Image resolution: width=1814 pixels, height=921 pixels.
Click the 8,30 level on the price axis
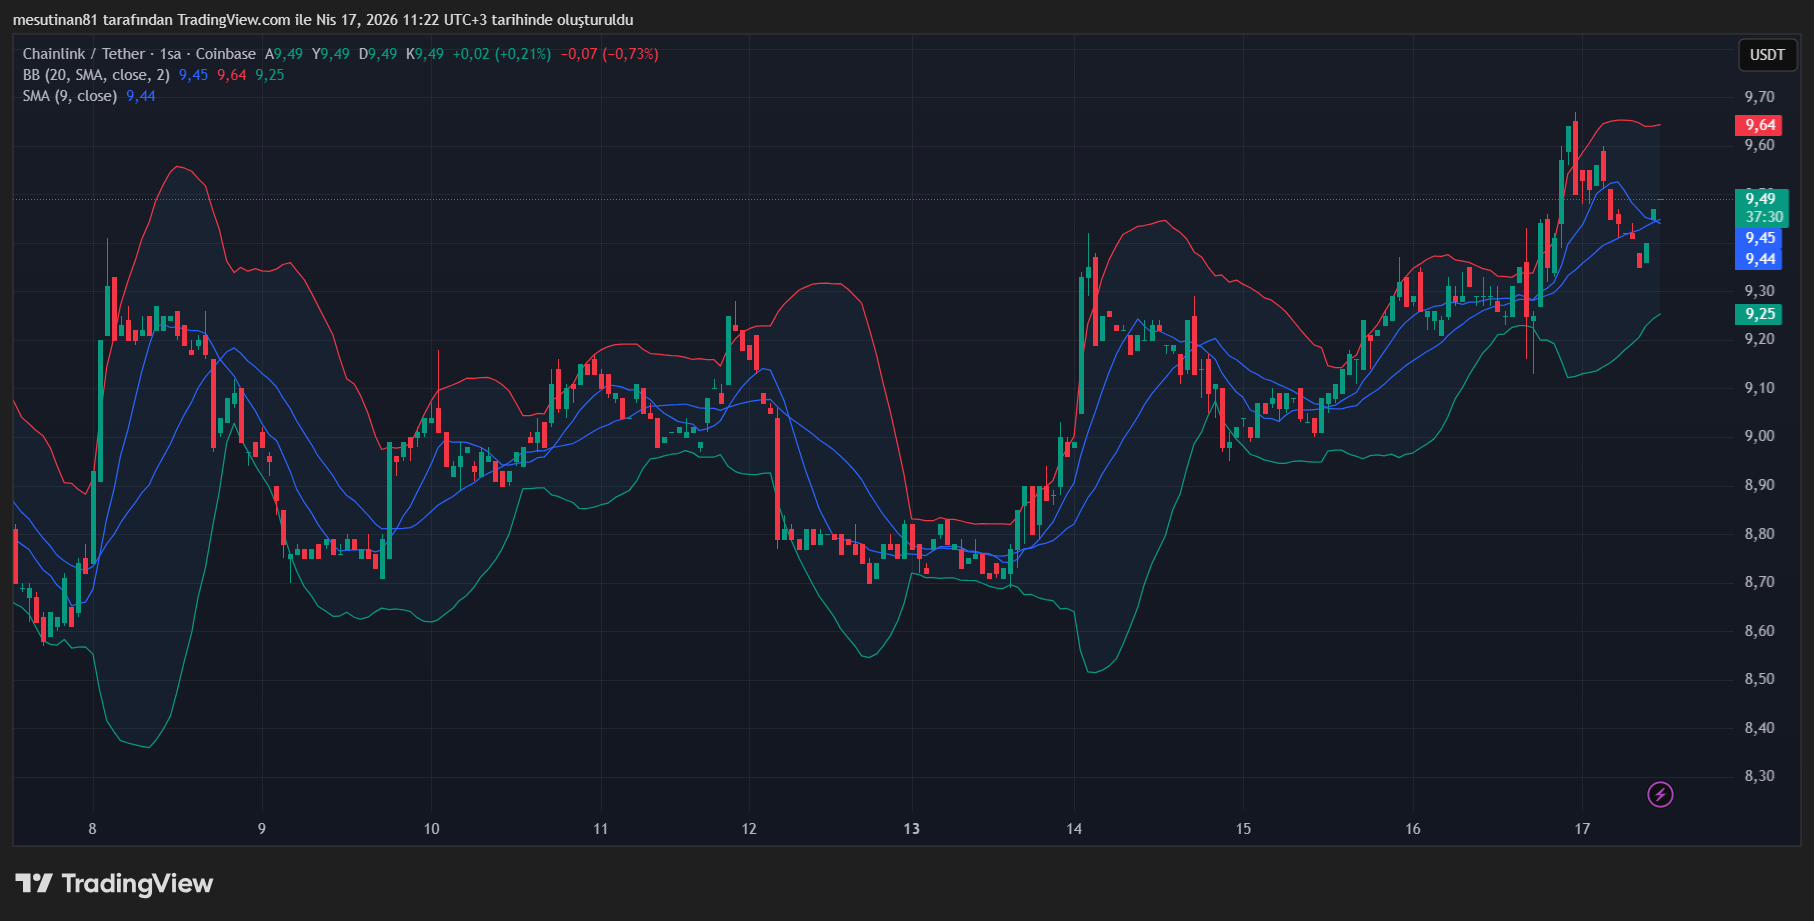1759,776
